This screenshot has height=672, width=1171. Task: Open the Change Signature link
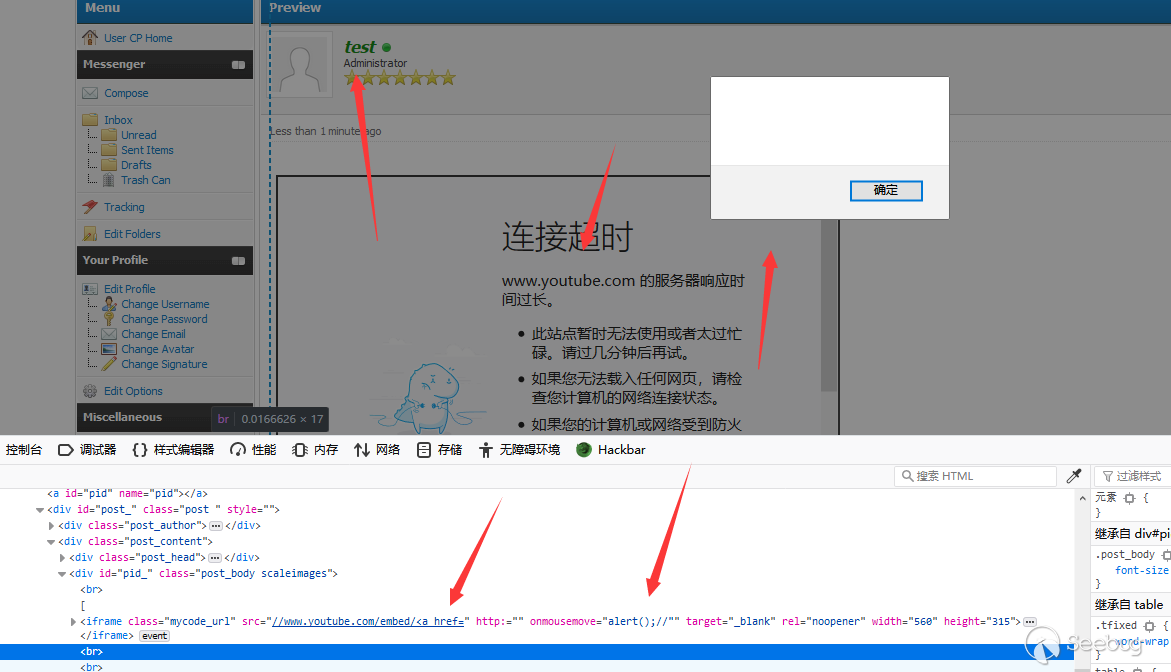point(164,364)
